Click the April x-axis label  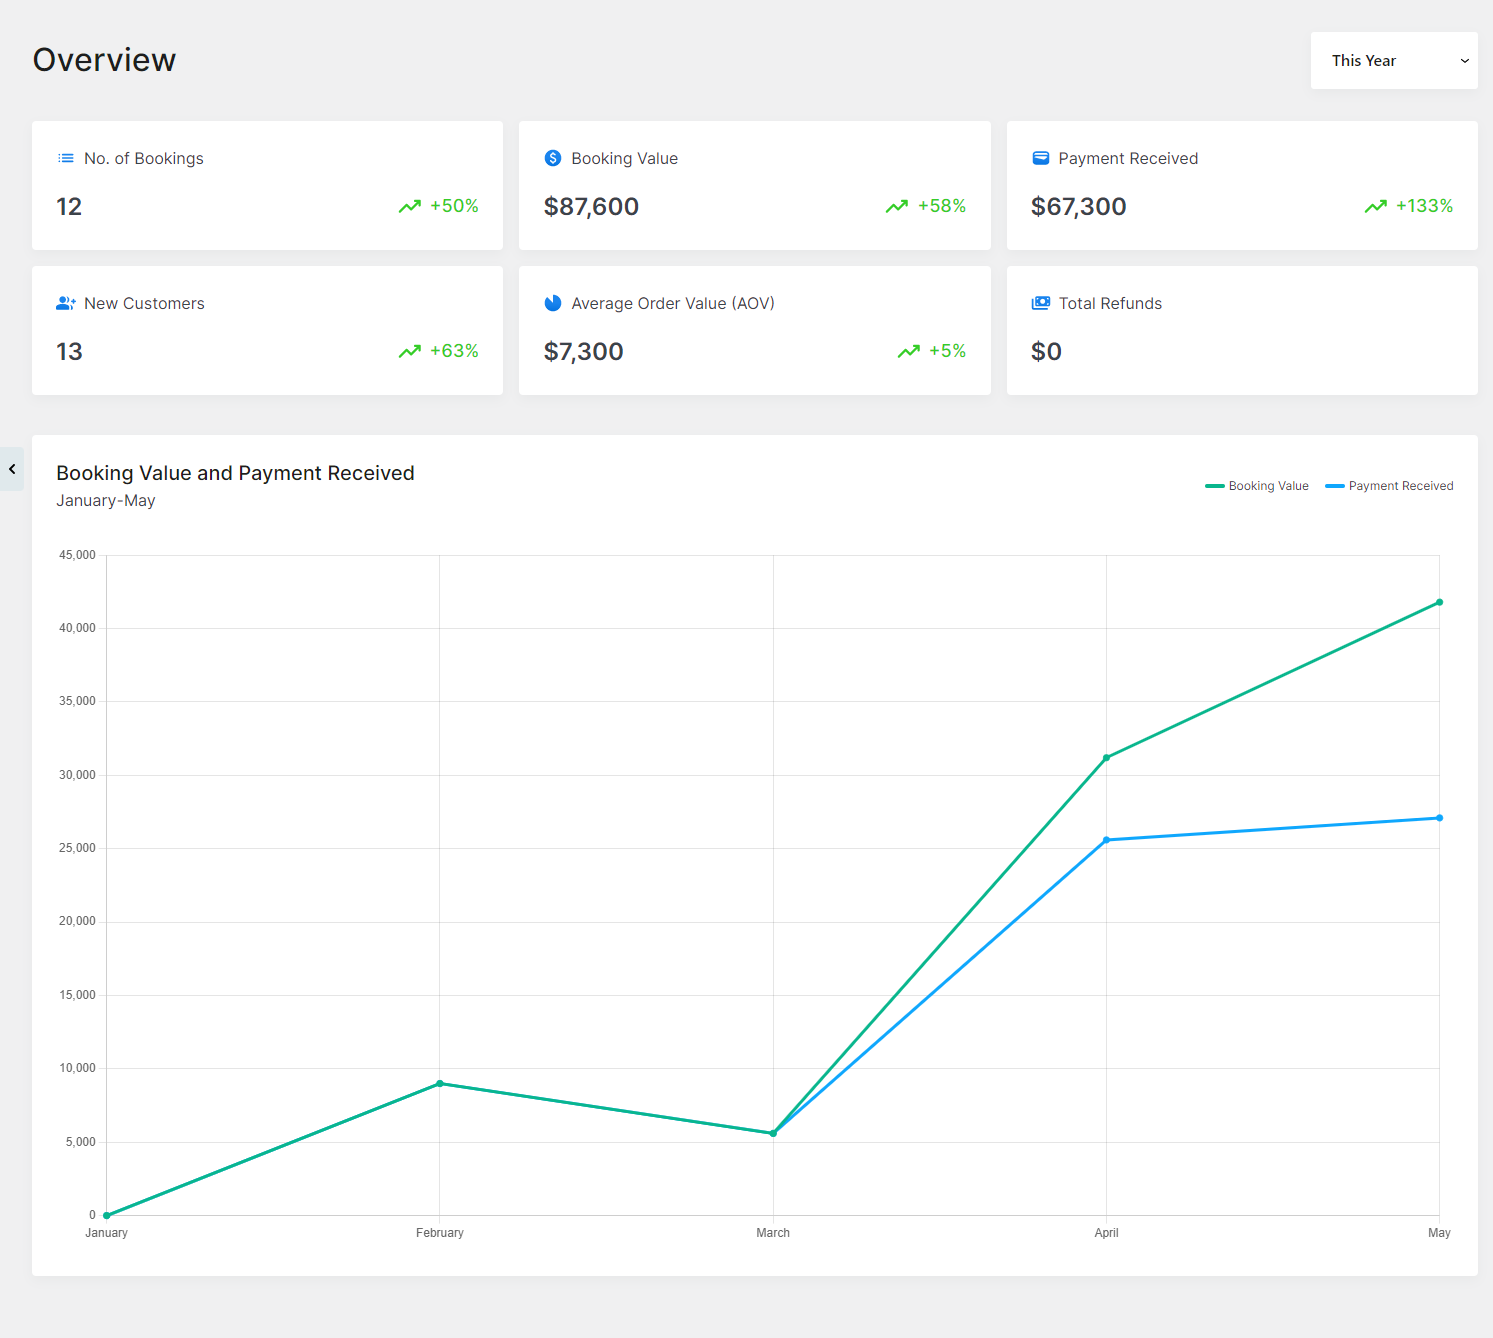[x=1106, y=1233]
